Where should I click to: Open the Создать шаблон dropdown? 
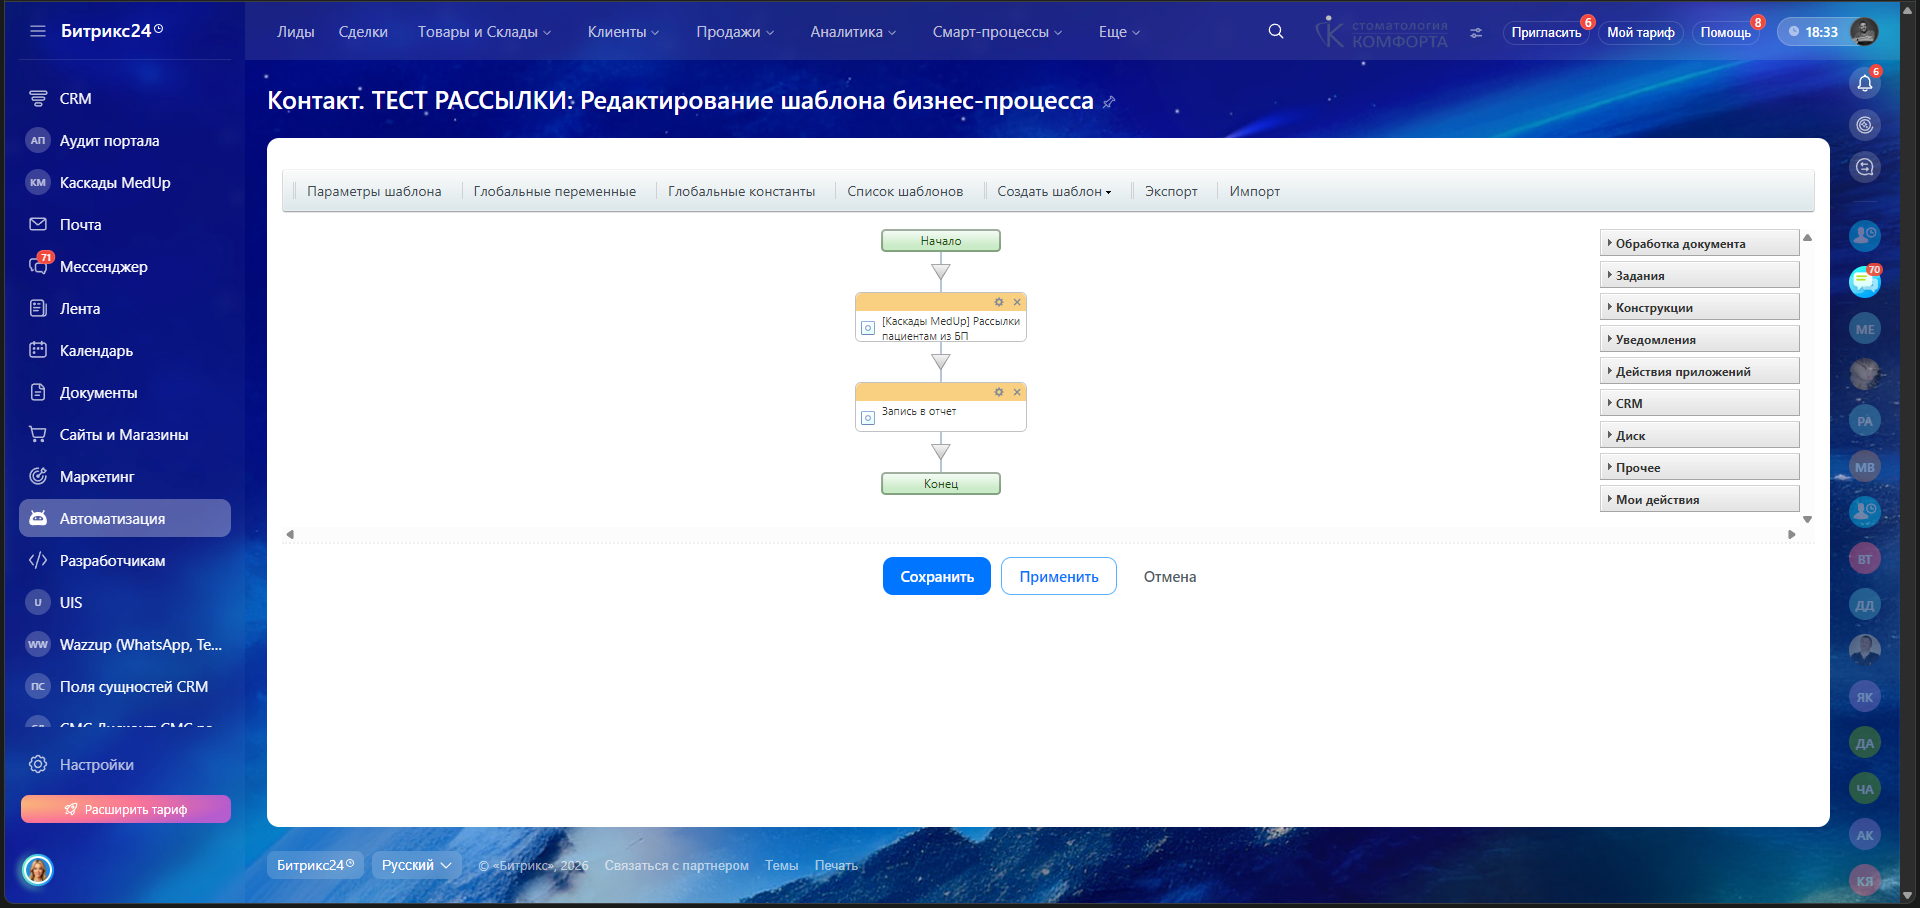click(x=1054, y=191)
